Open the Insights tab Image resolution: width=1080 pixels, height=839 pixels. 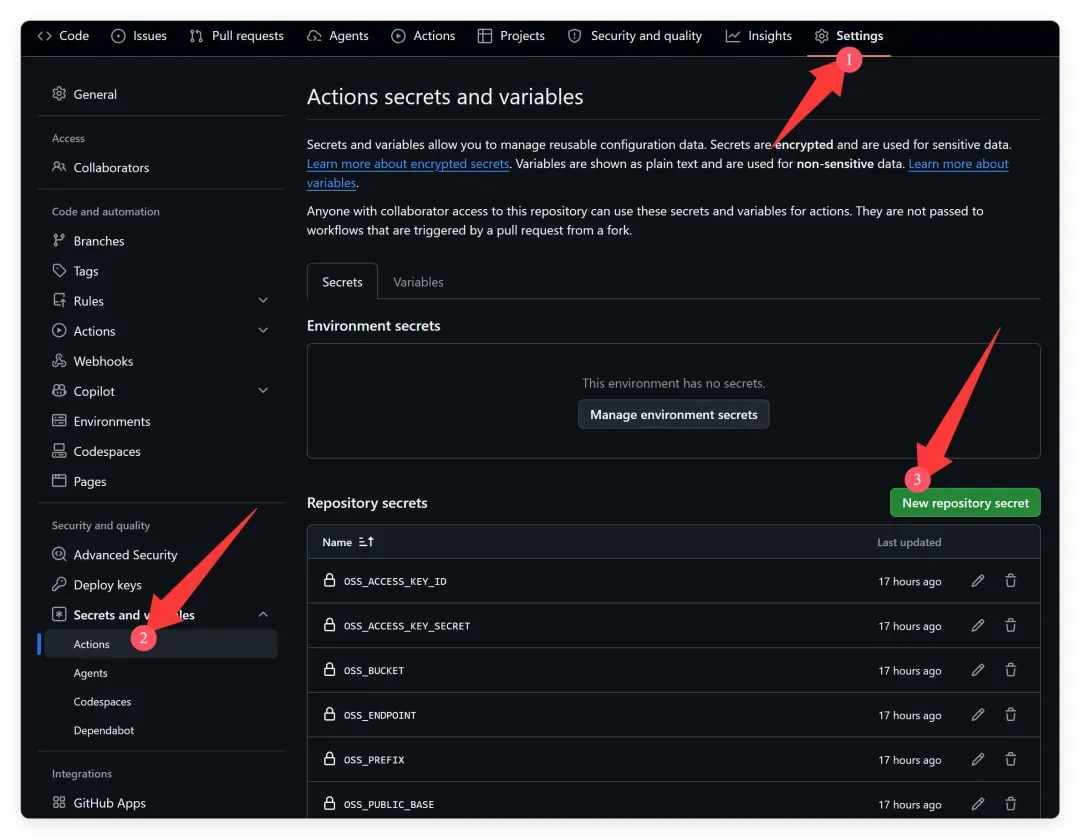click(758, 36)
